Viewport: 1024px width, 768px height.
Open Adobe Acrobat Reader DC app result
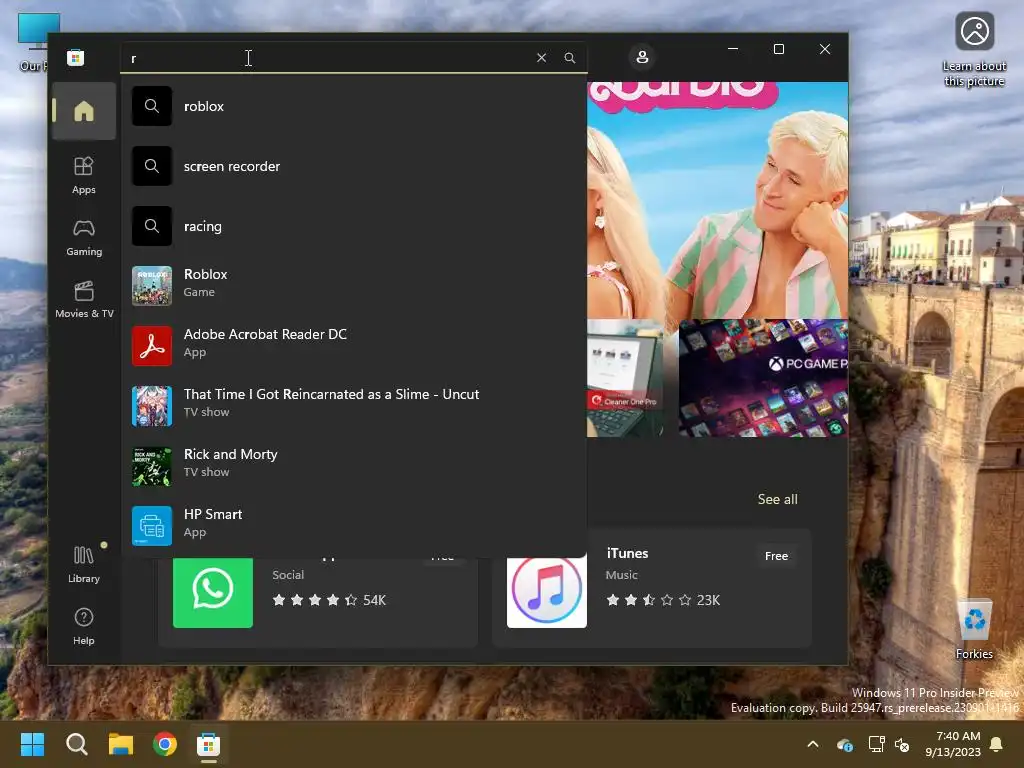click(354, 345)
